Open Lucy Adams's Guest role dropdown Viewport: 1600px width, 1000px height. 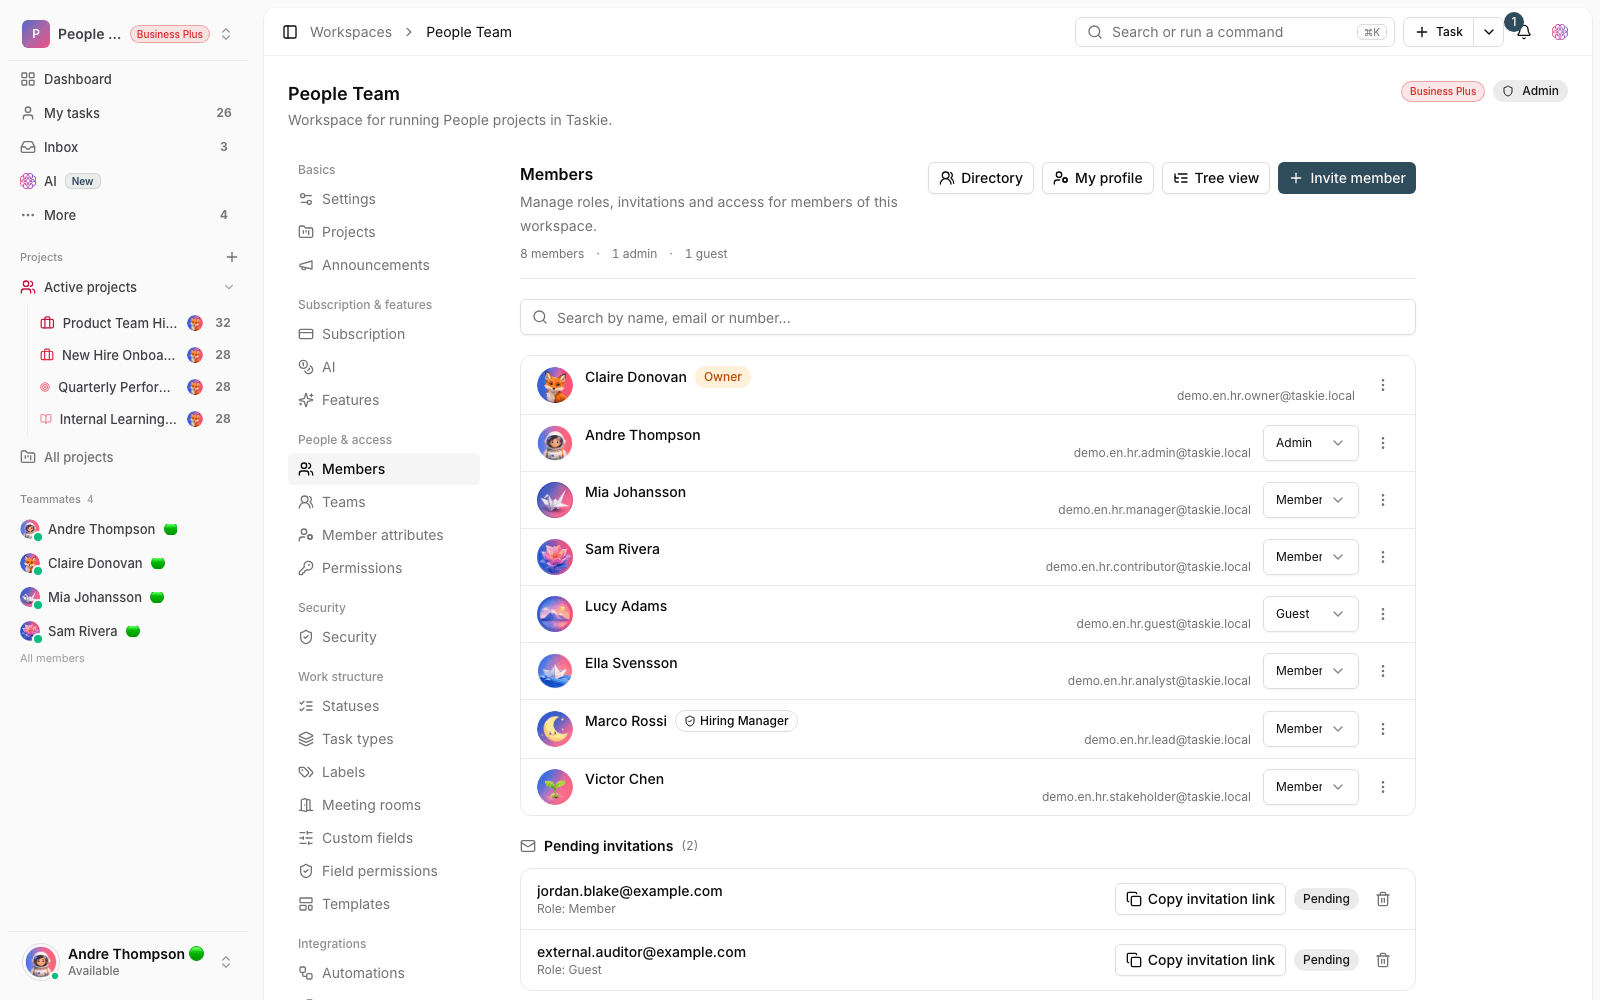(x=1310, y=614)
